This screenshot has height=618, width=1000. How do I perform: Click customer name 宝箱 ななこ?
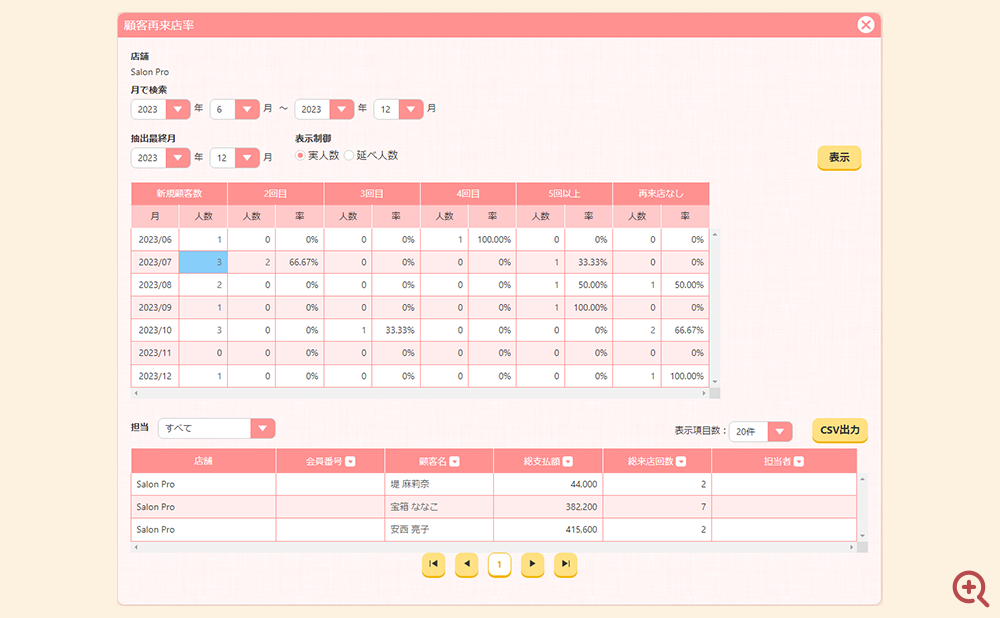click(415, 507)
